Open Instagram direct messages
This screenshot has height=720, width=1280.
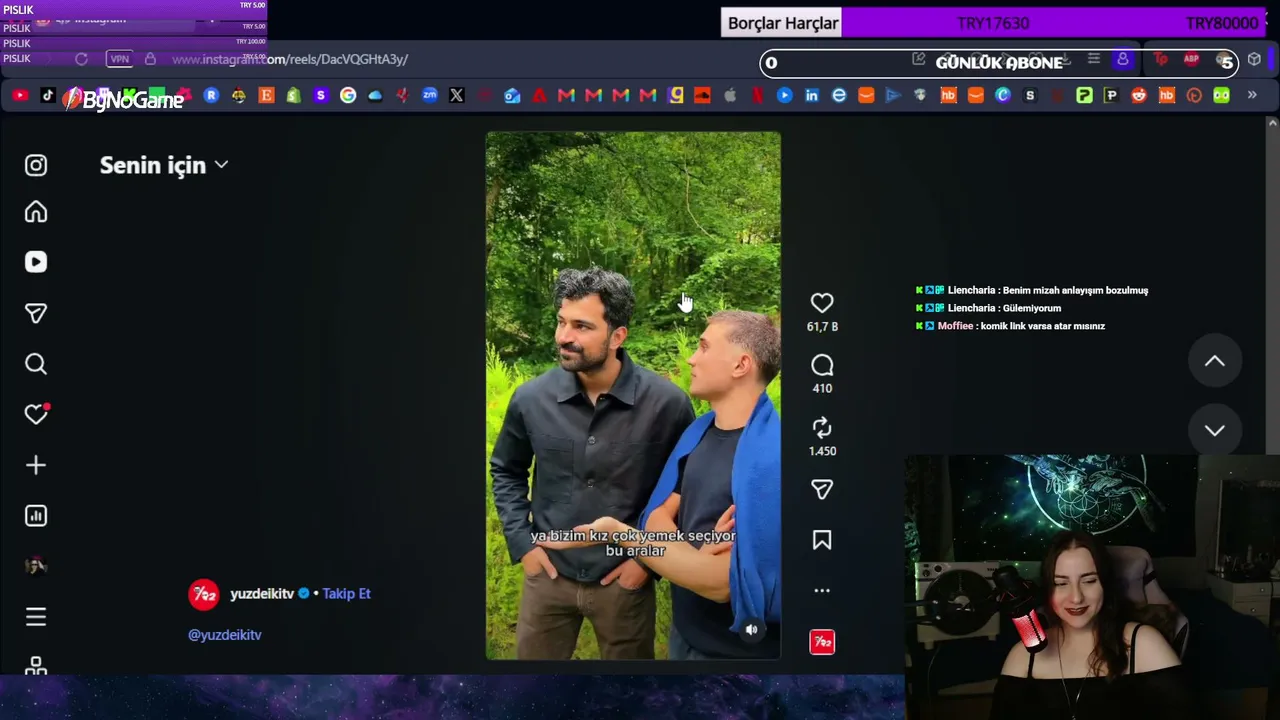pyautogui.click(x=36, y=314)
